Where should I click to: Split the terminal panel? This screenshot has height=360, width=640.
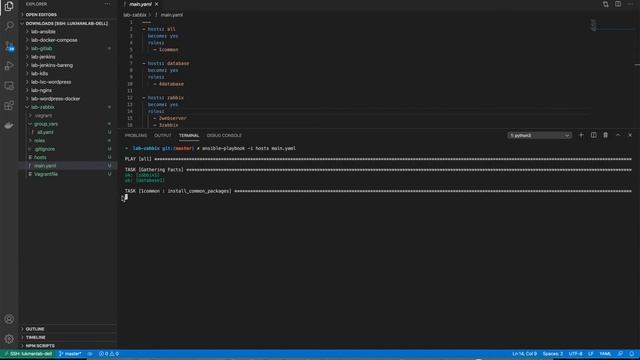click(x=593, y=135)
